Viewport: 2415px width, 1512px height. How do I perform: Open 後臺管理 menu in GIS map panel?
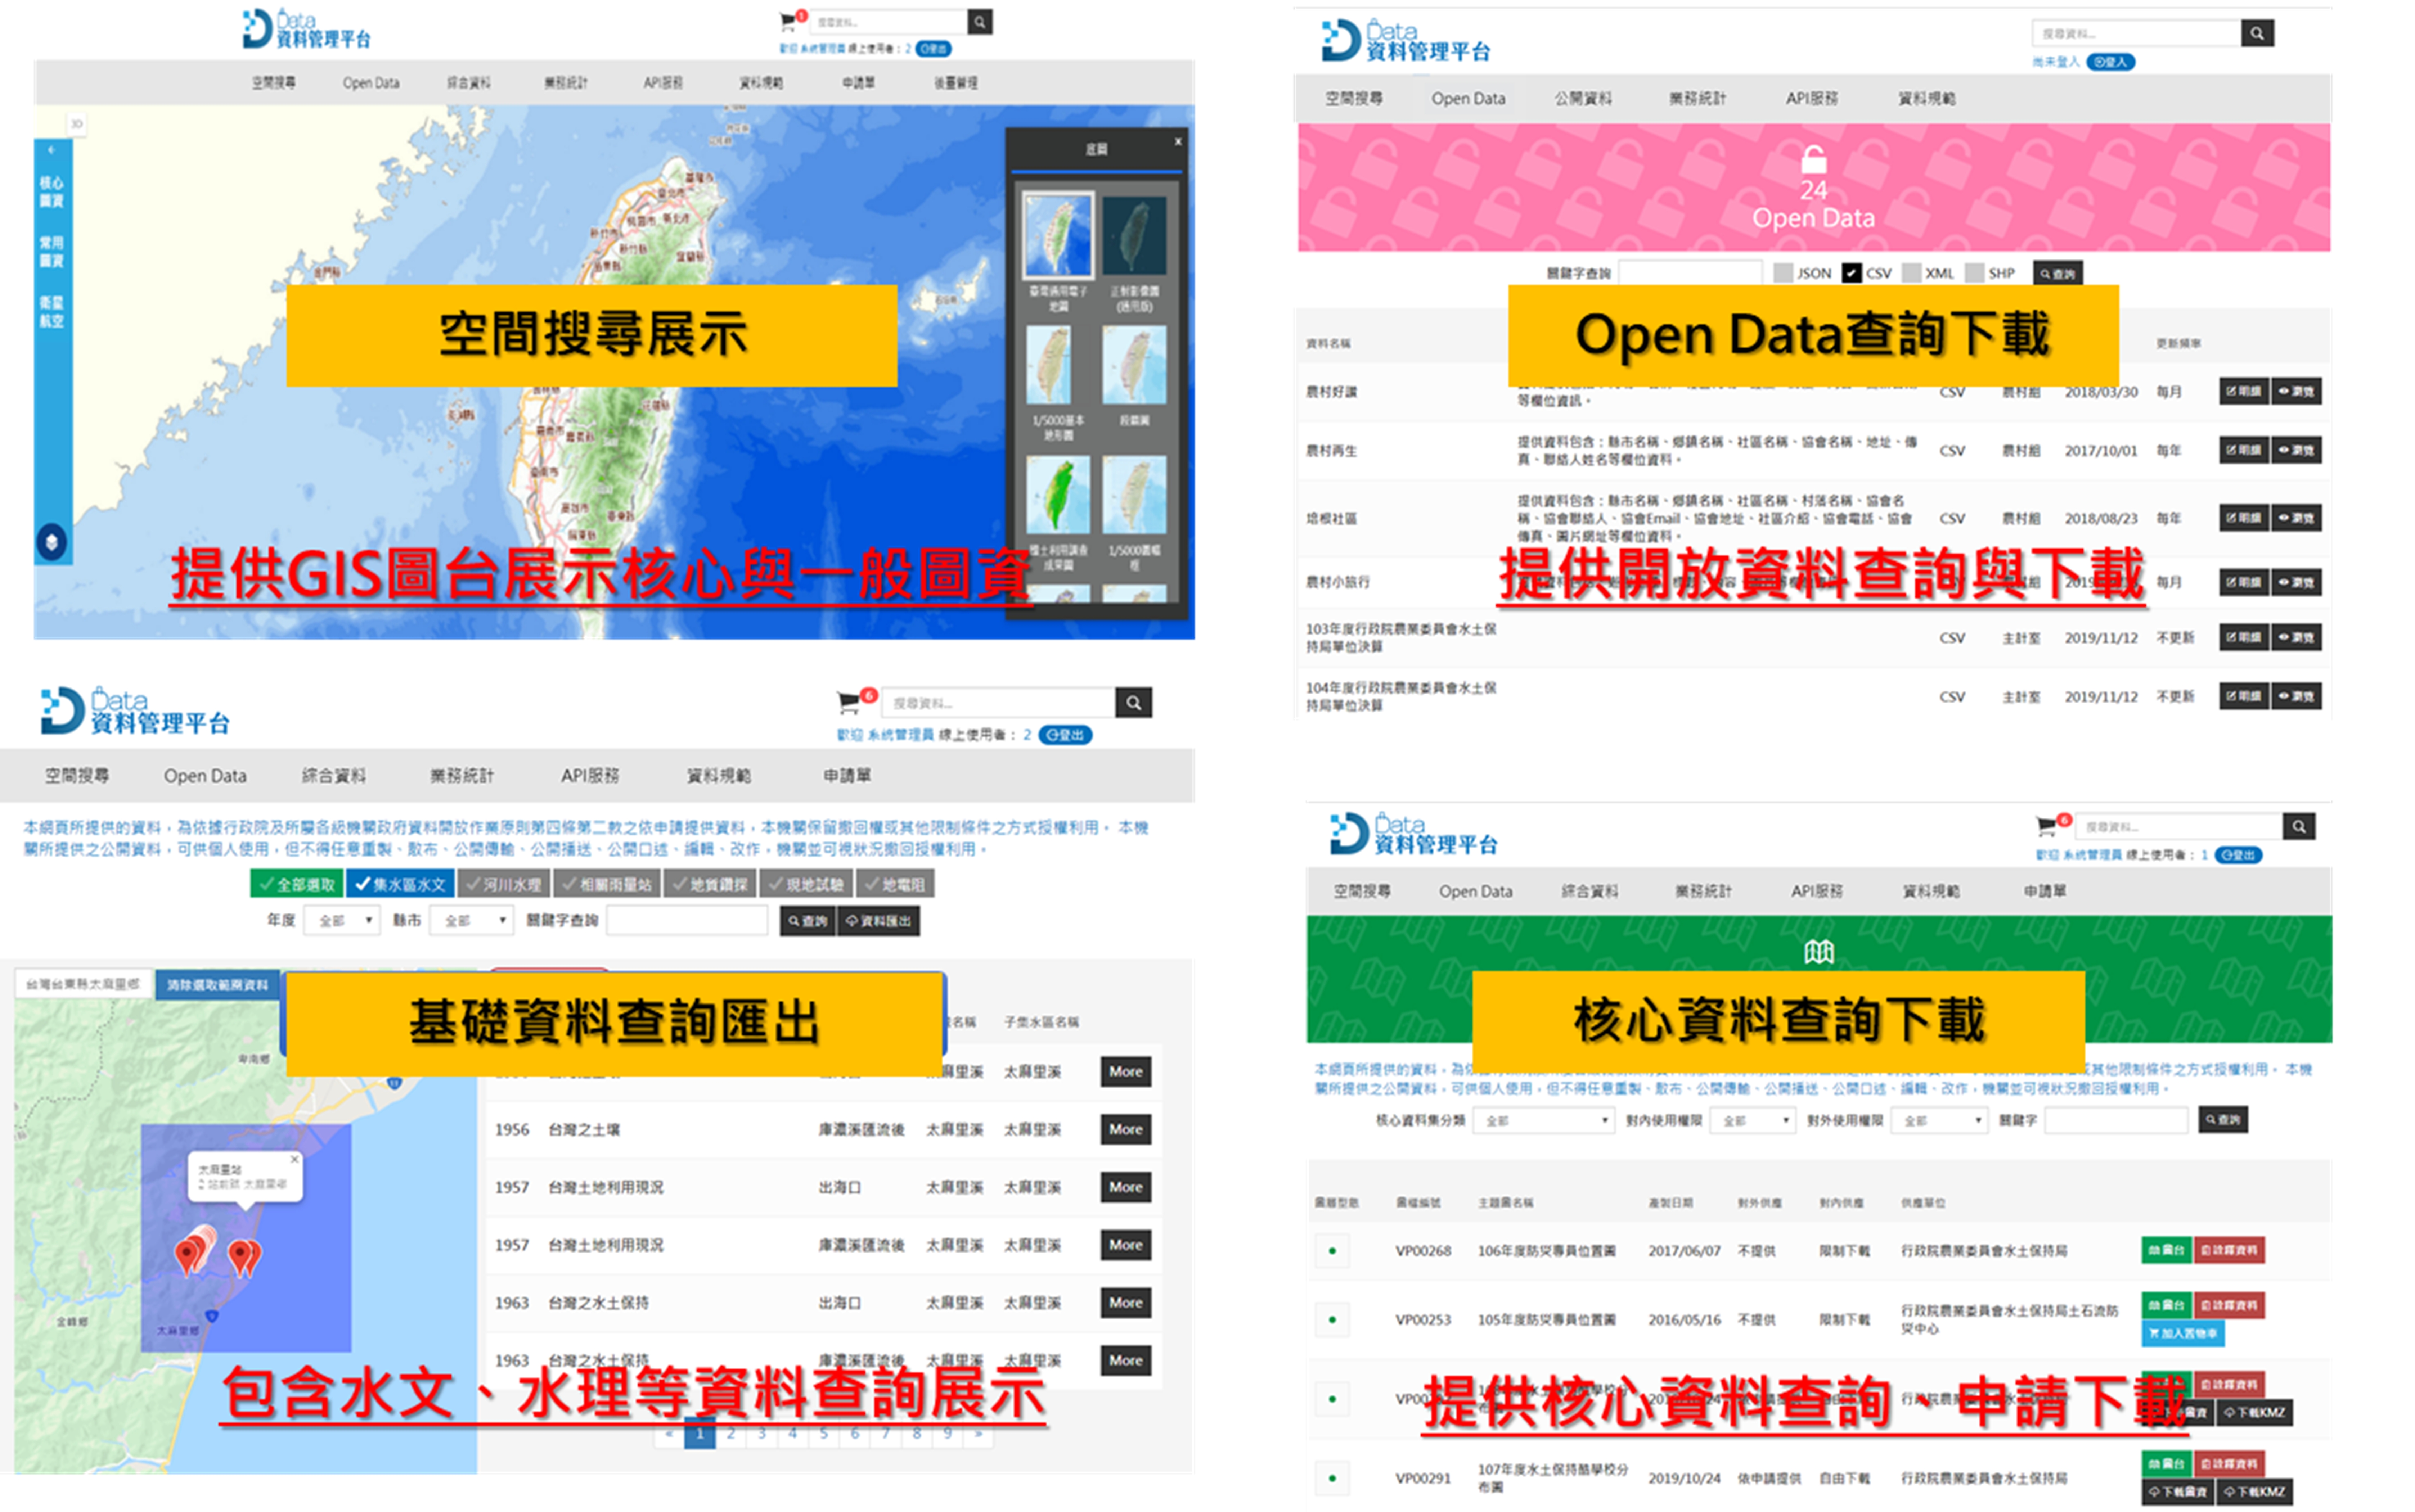coord(956,83)
